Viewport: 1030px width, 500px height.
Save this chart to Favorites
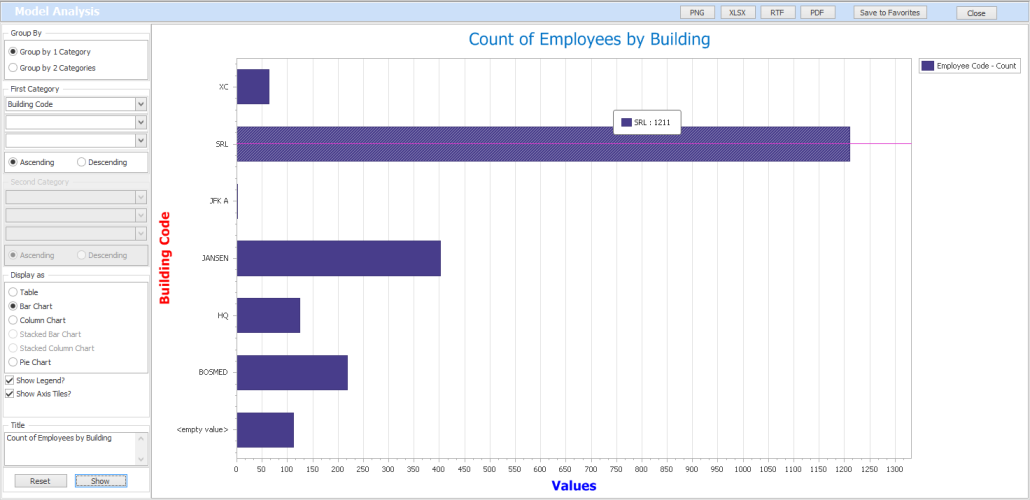point(889,13)
